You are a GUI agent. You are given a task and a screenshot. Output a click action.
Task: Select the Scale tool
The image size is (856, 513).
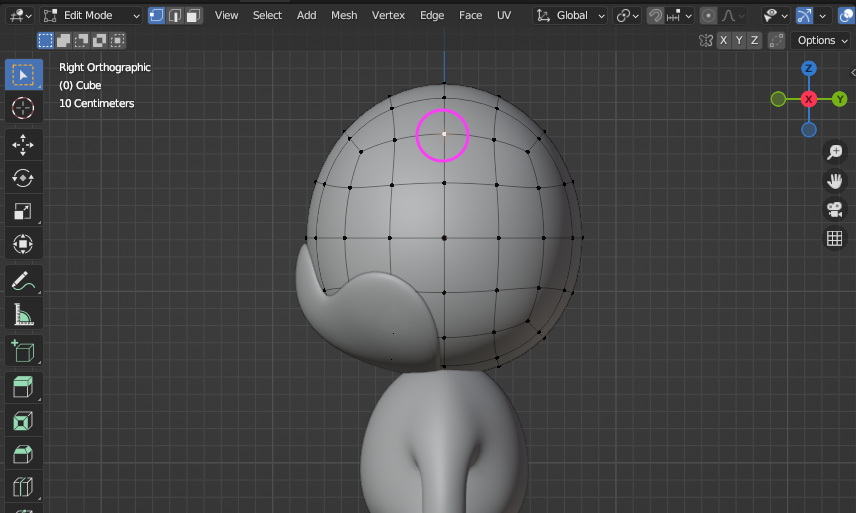pos(23,211)
